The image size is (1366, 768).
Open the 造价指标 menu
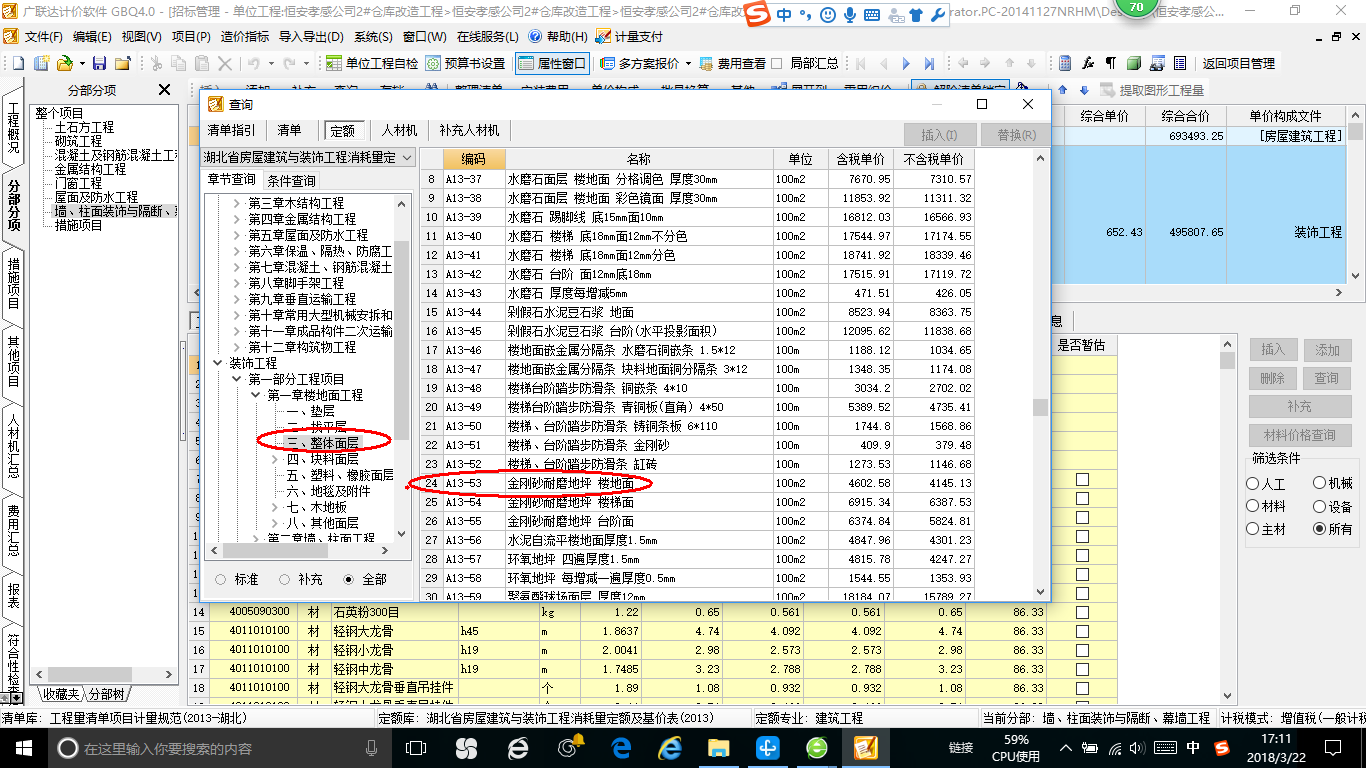tap(245, 36)
